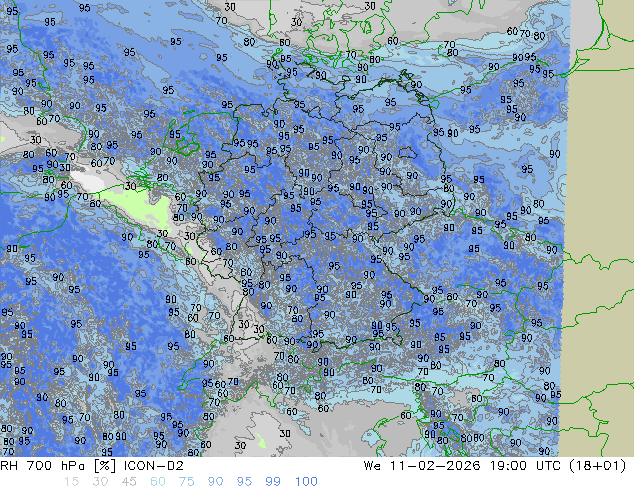
Task: Click the legend value "100" in color scale
Action: [306, 482]
